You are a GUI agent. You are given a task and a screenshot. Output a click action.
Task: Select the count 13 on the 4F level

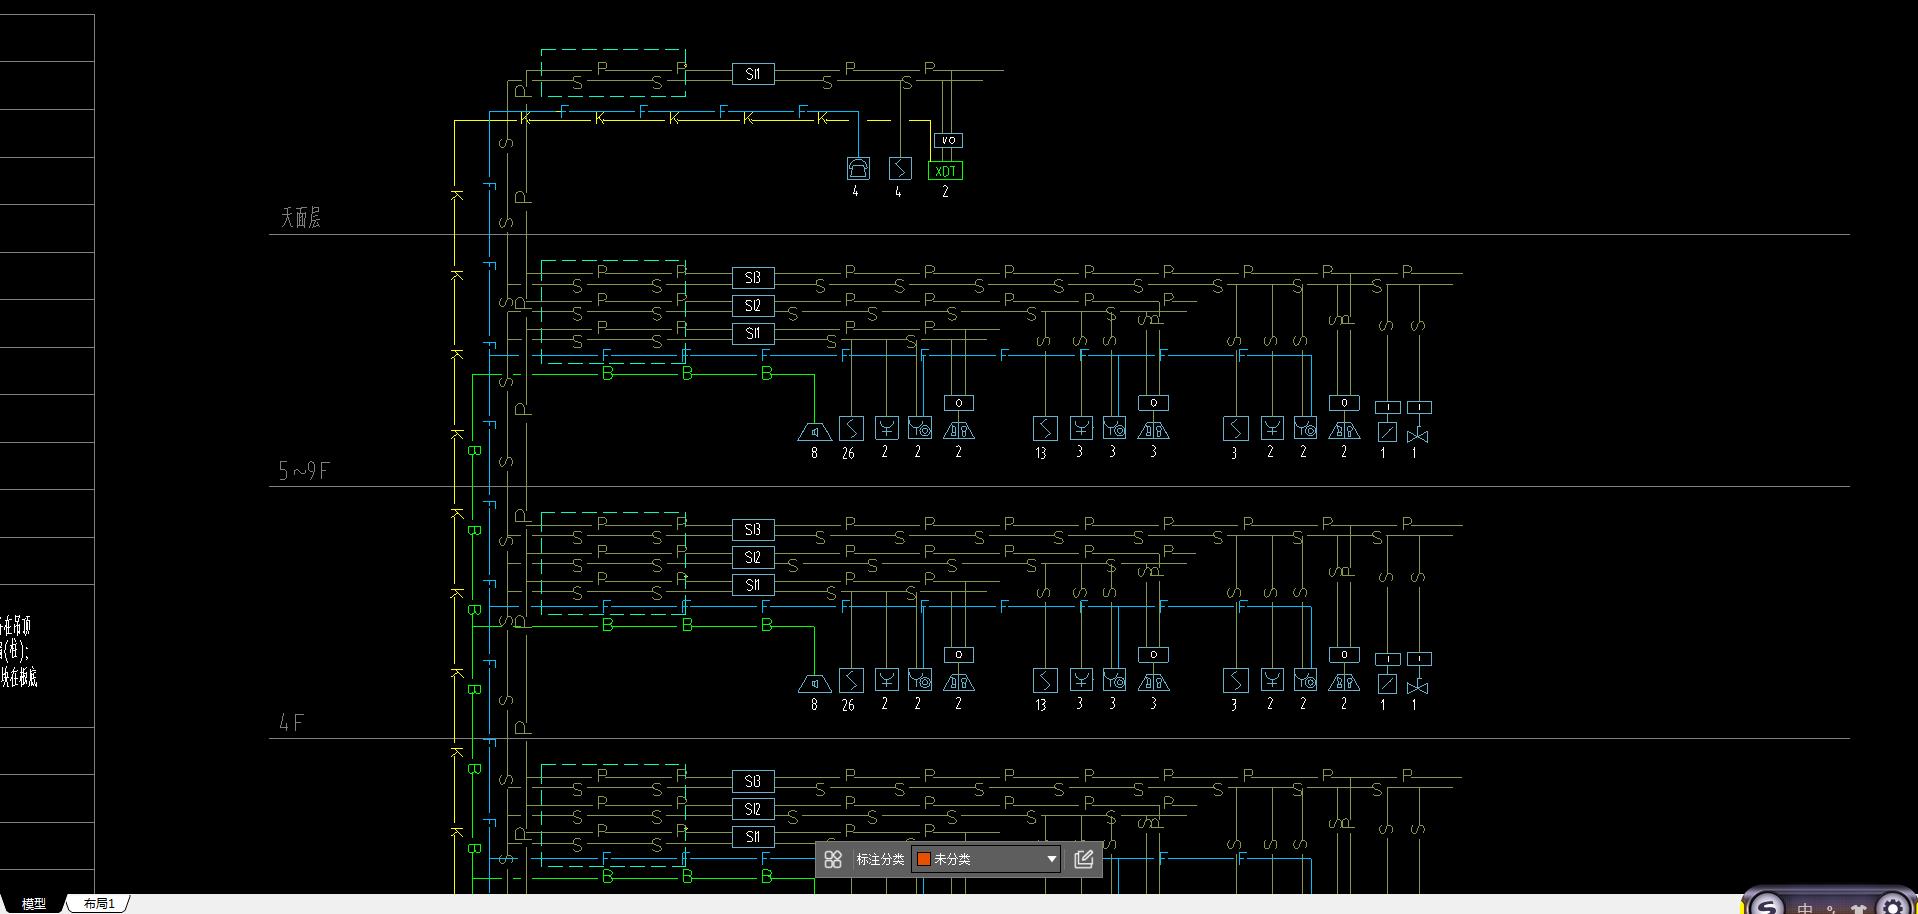click(x=1041, y=705)
